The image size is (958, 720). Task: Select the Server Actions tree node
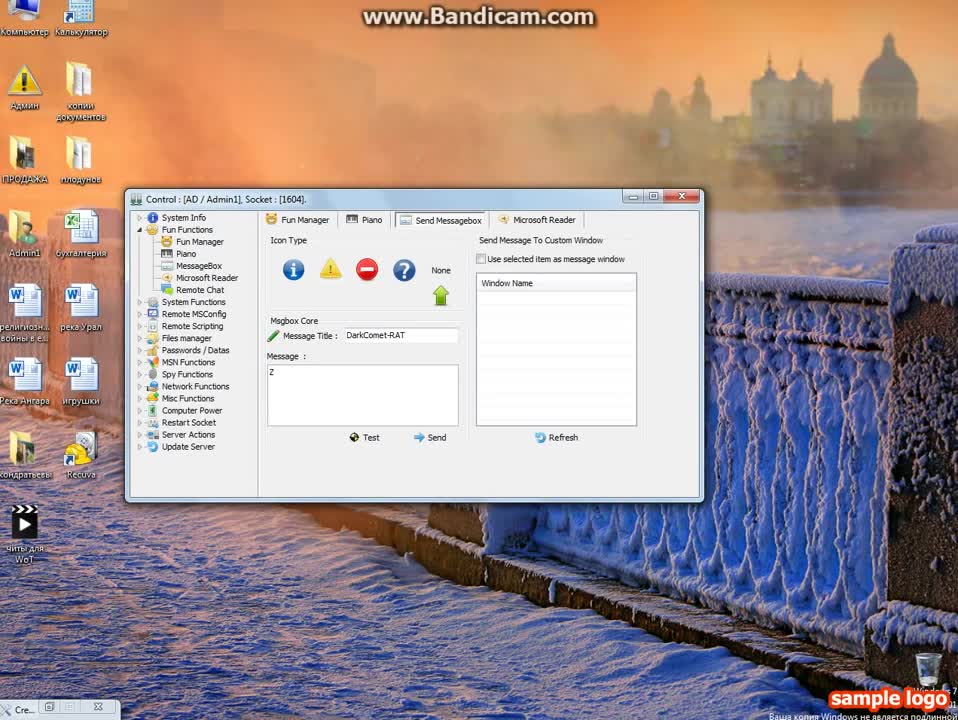coord(188,435)
